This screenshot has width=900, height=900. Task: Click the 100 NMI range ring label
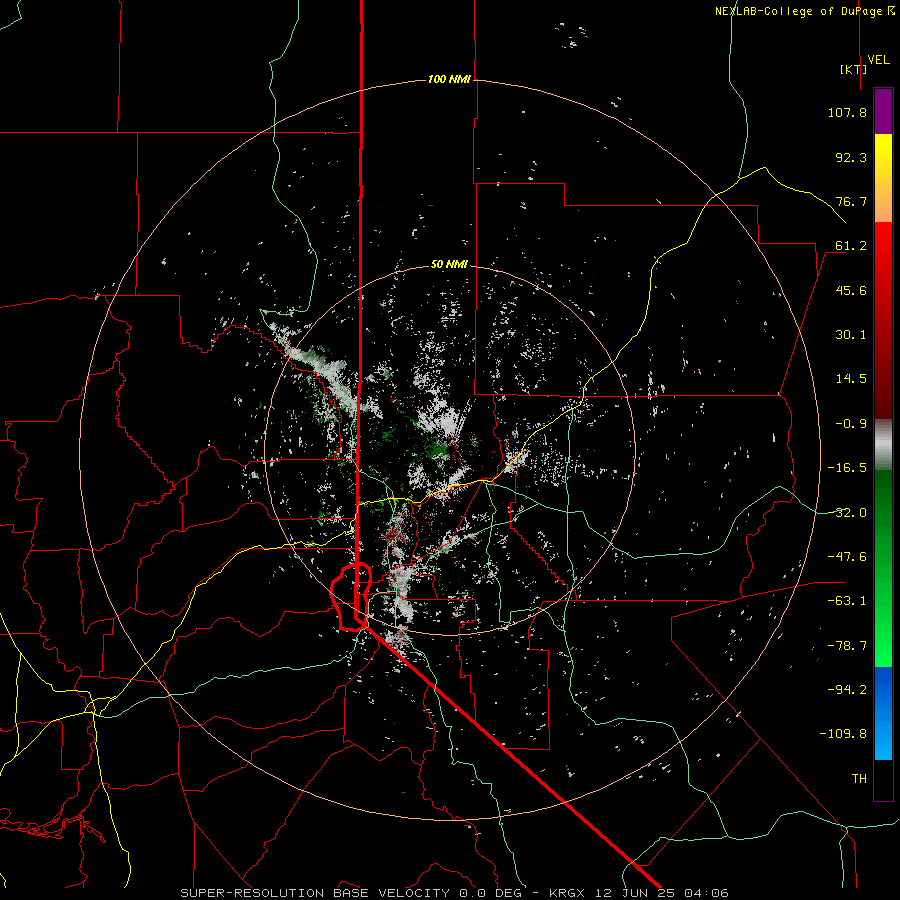[x=449, y=79]
